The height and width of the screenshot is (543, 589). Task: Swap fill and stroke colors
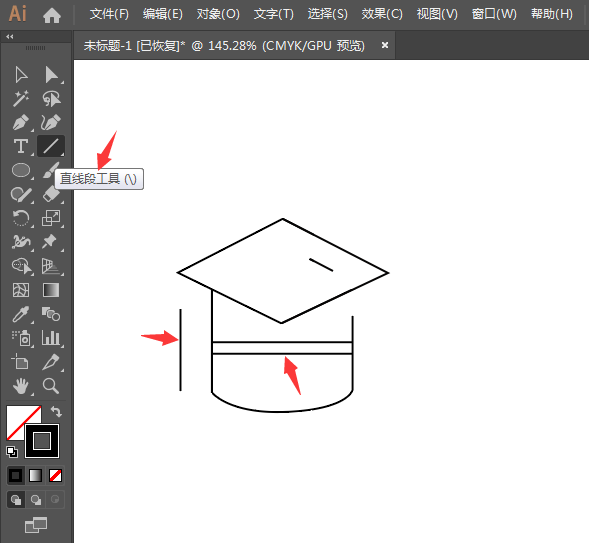tap(56, 412)
